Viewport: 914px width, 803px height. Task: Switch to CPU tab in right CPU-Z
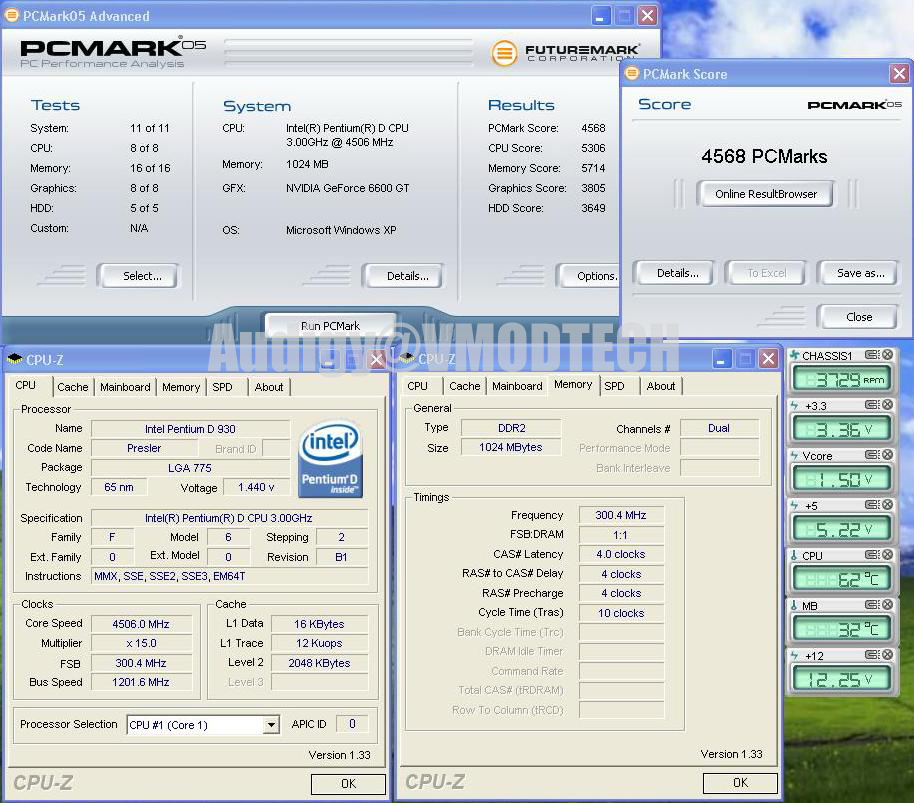point(417,386)
